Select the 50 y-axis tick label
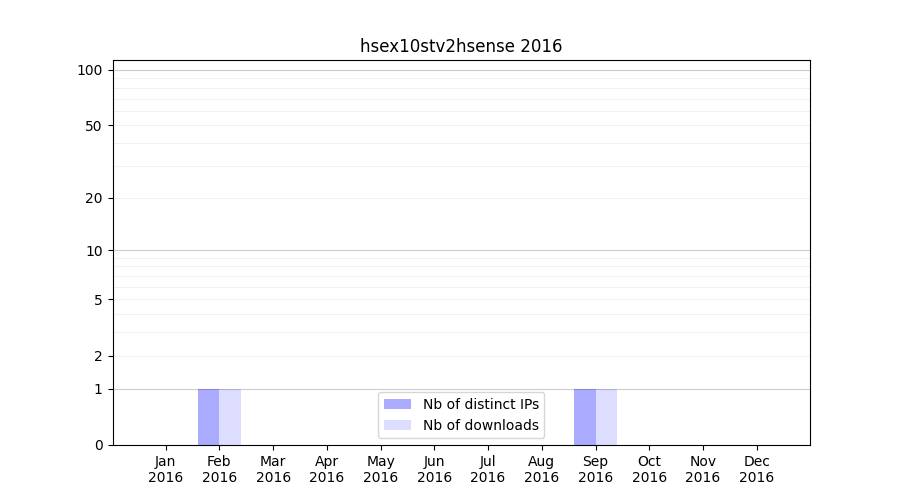 click(x=94, y=126)
